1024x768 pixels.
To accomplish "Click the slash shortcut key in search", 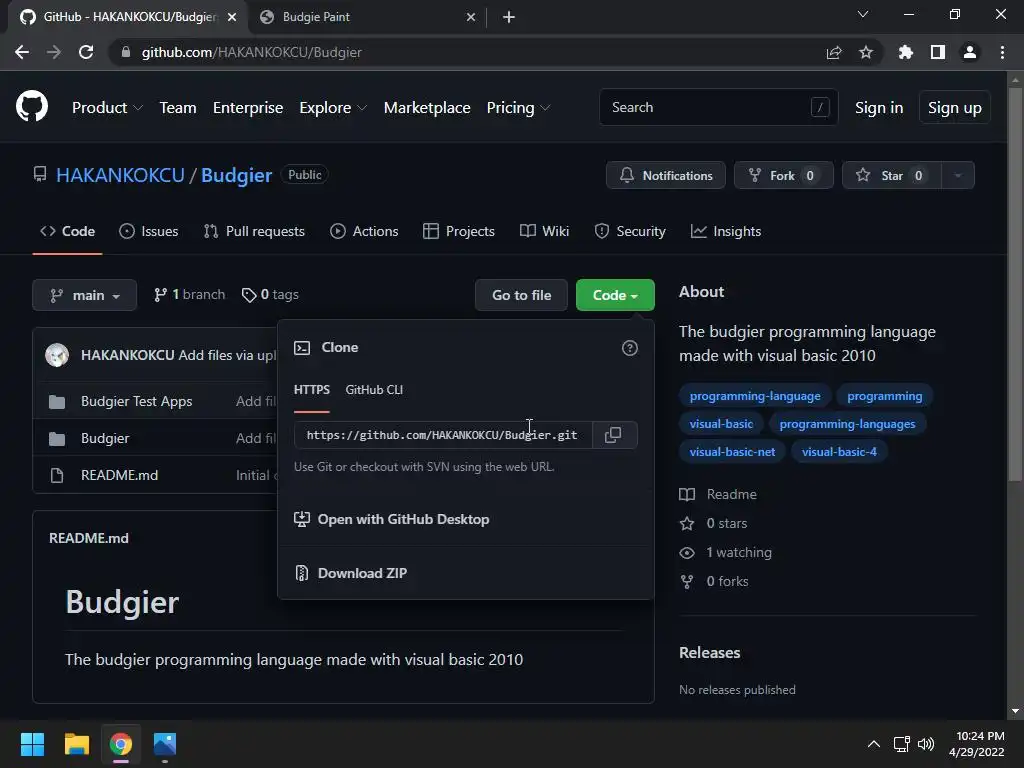I will pyautogui.click(x=820, y=107).
